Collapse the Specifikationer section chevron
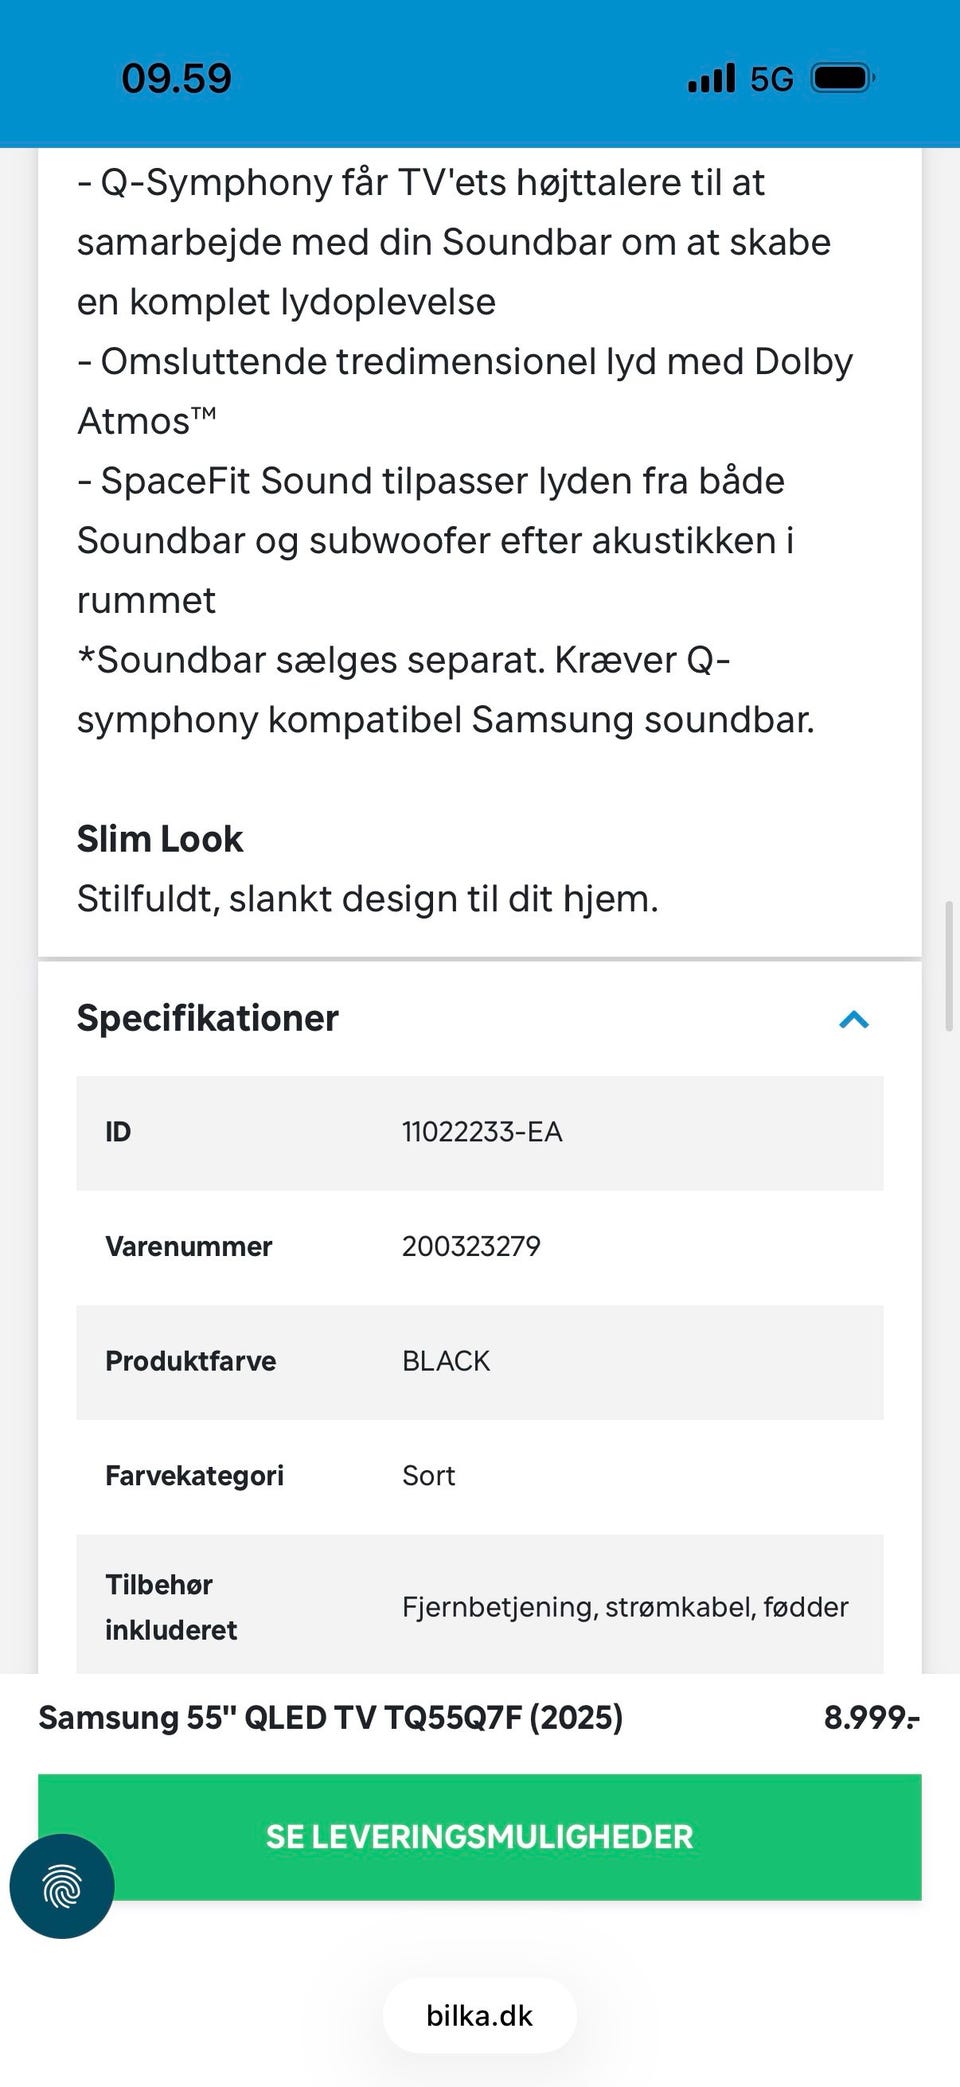Viewport: 960px width, 2087px height. click(854, 1020)
